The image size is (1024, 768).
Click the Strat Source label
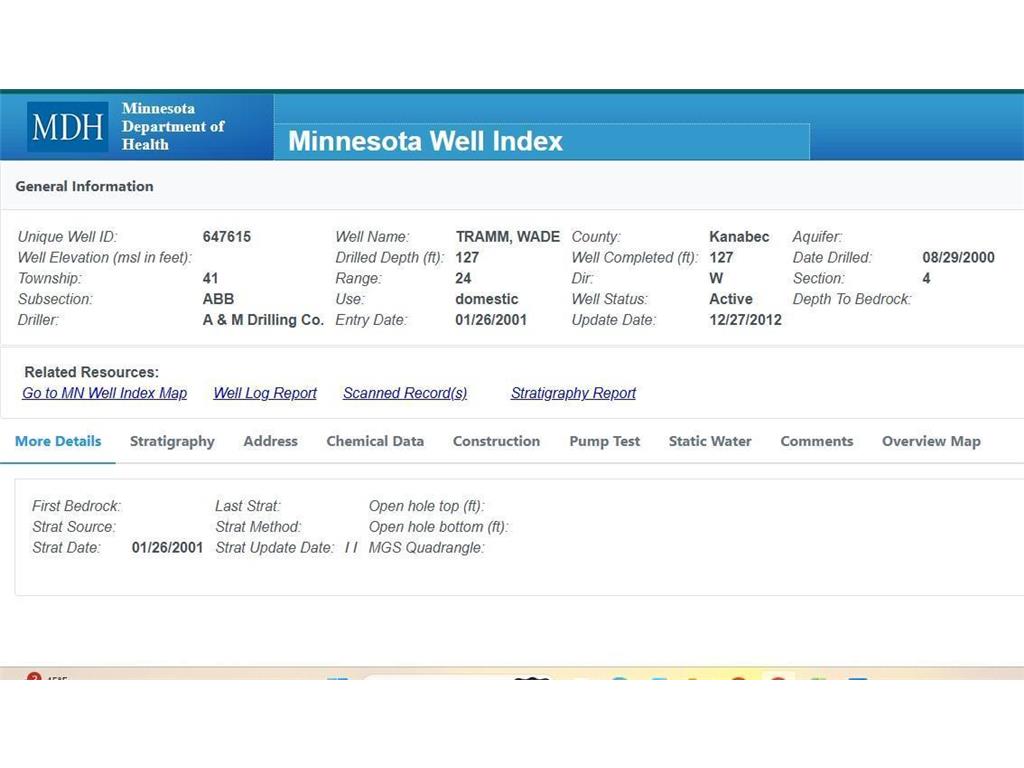(x=74, y=527)
